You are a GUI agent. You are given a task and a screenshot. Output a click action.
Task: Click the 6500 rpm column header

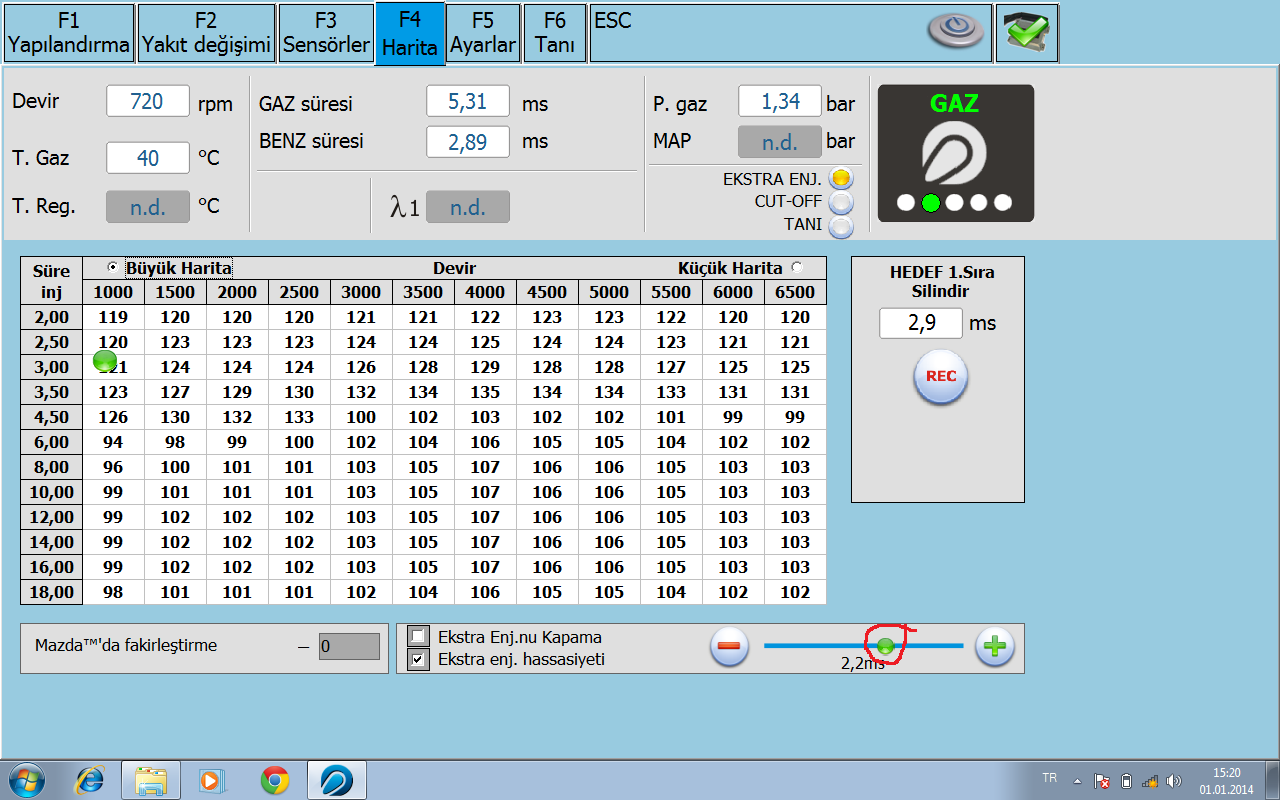[795, 292]
